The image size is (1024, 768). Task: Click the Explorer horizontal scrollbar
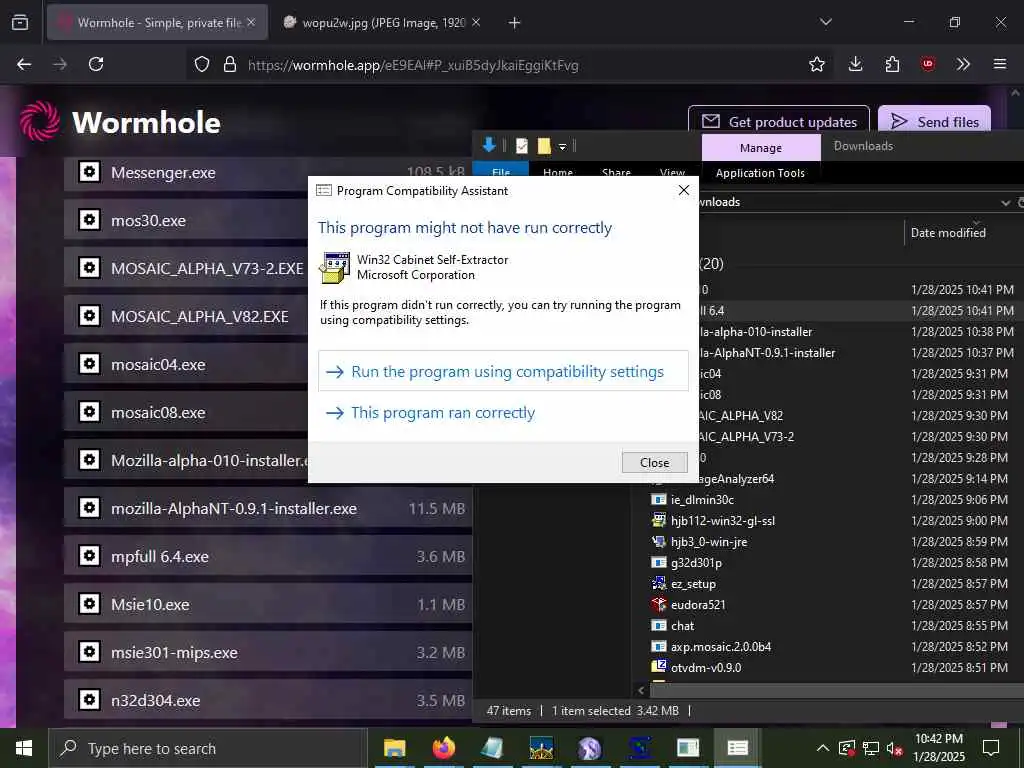pos(837,690)
